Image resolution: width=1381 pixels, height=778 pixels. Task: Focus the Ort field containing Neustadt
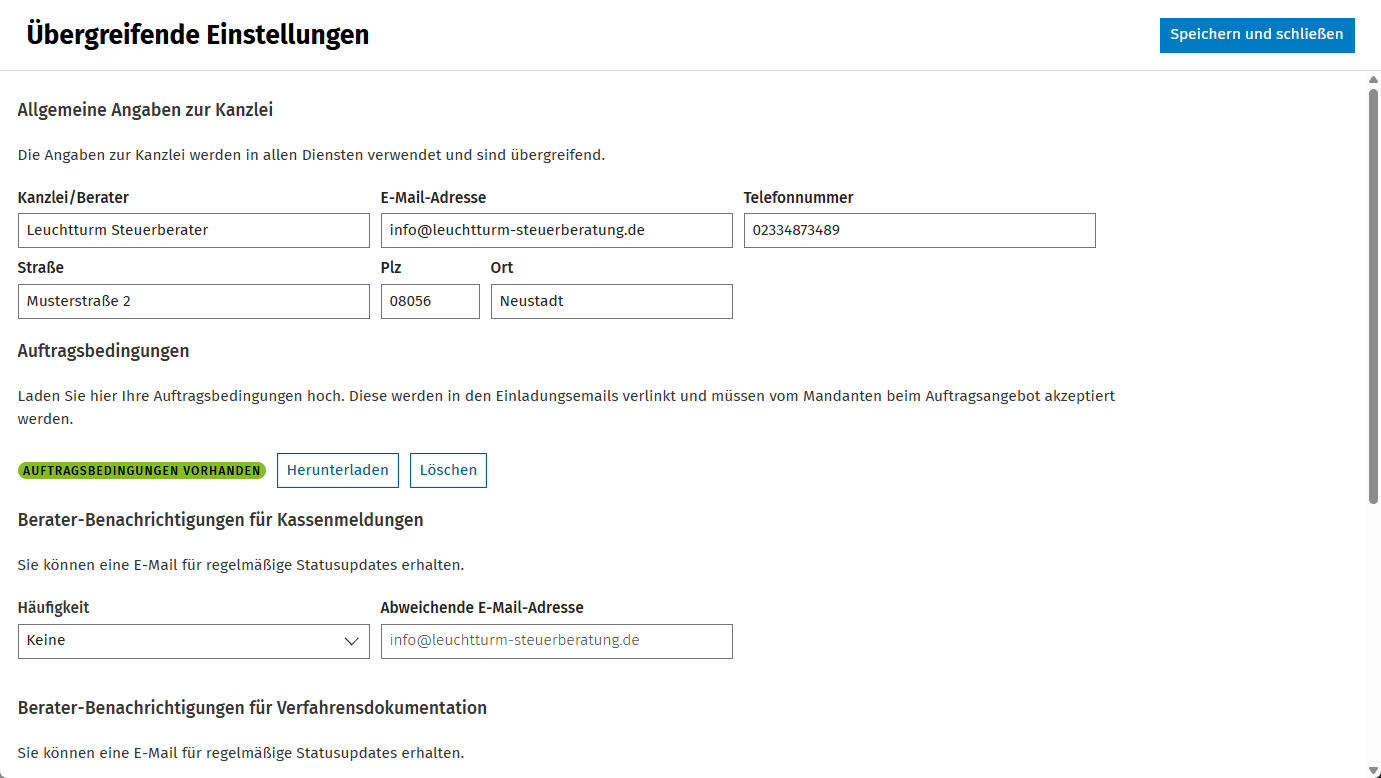(612, 301)
